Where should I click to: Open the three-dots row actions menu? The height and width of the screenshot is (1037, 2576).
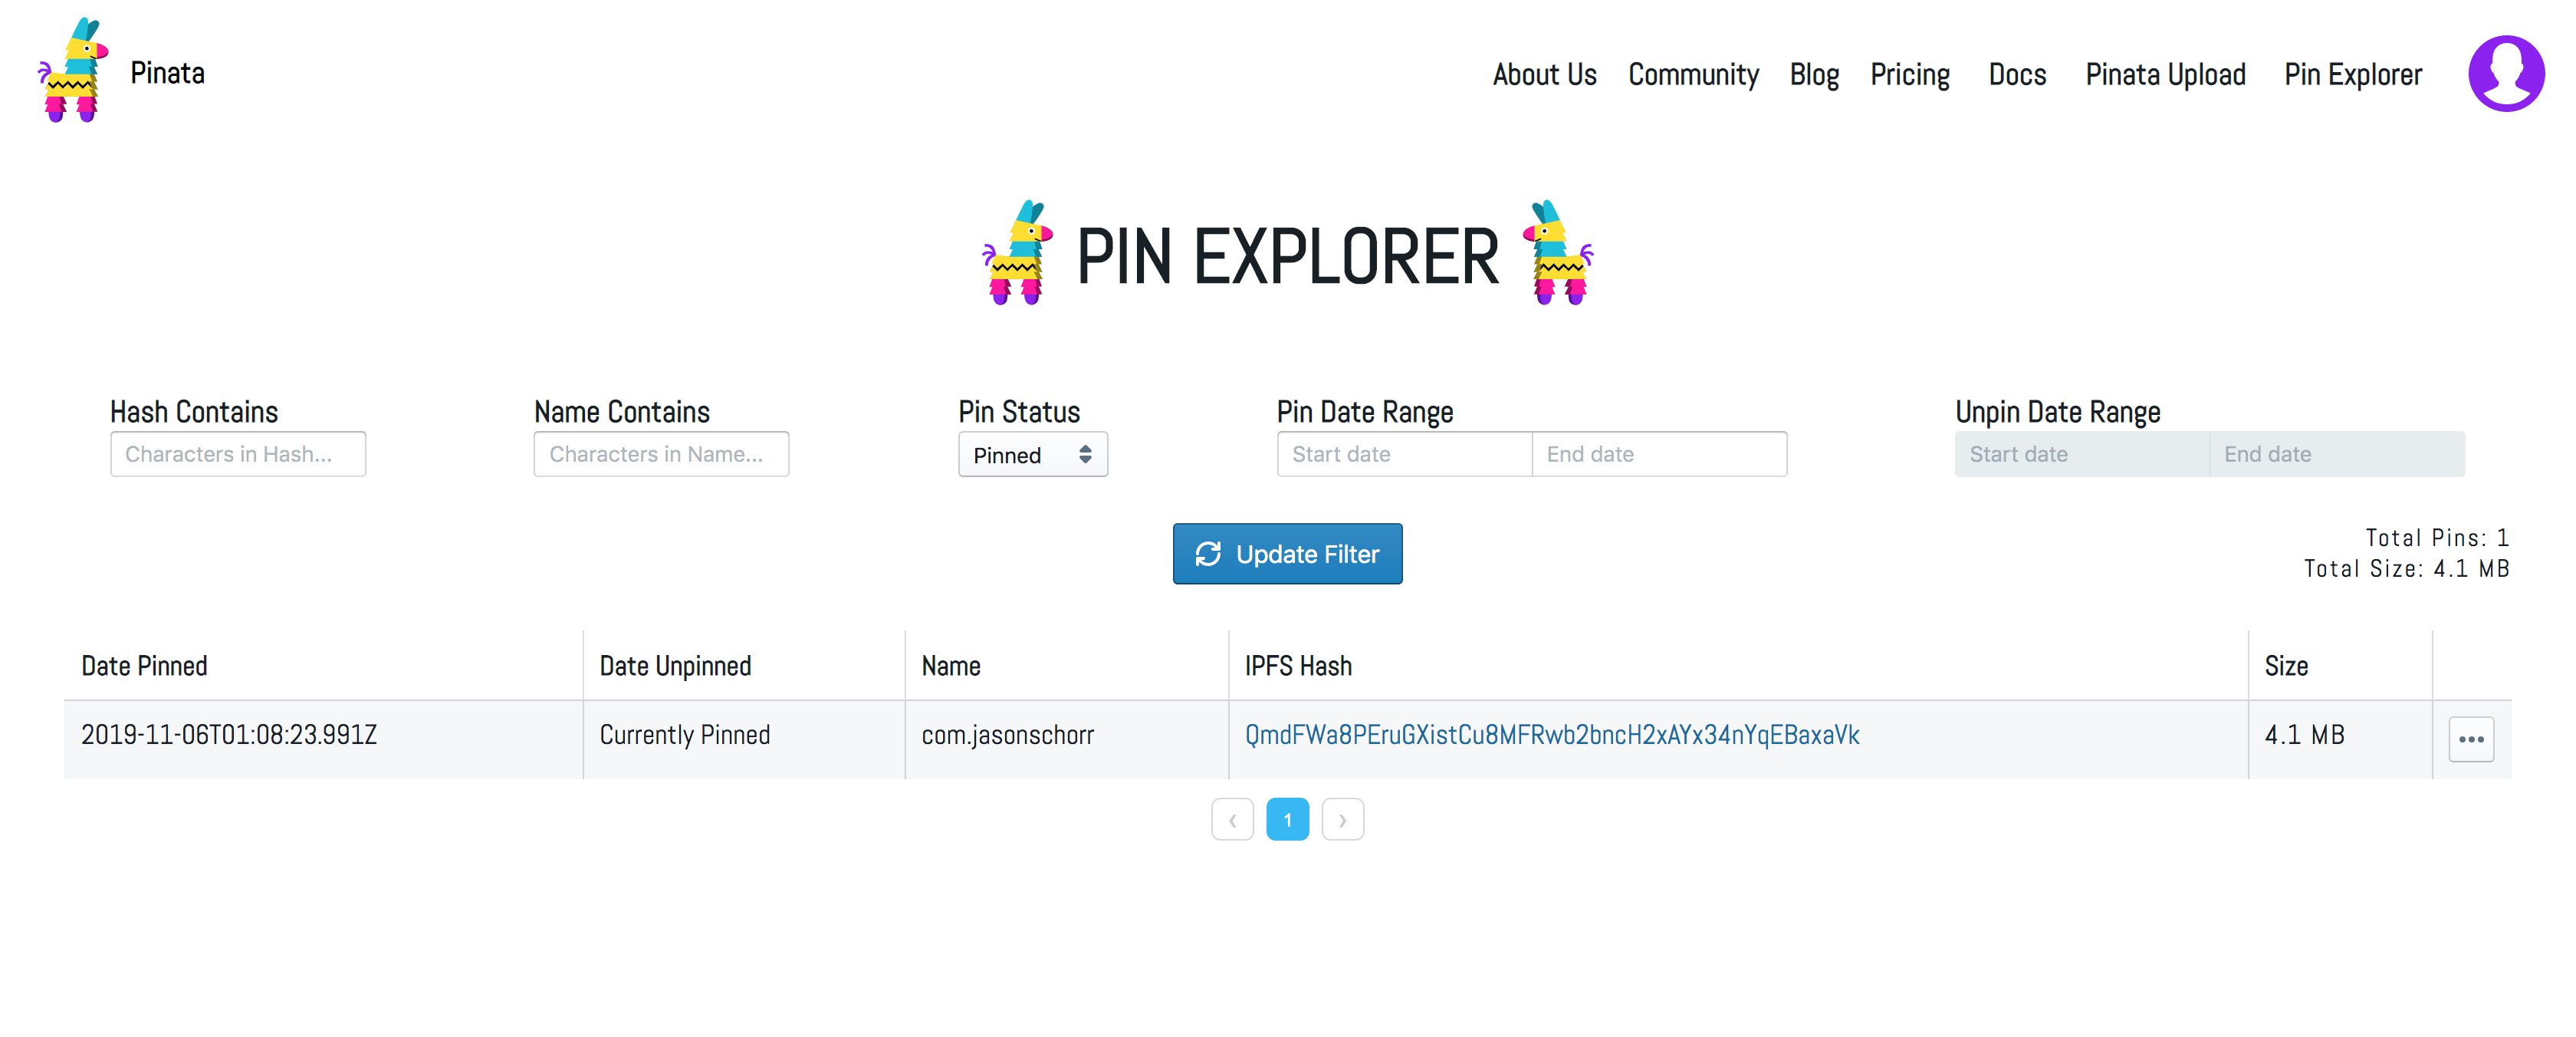pyautogui.click(x=2470, y=739)
